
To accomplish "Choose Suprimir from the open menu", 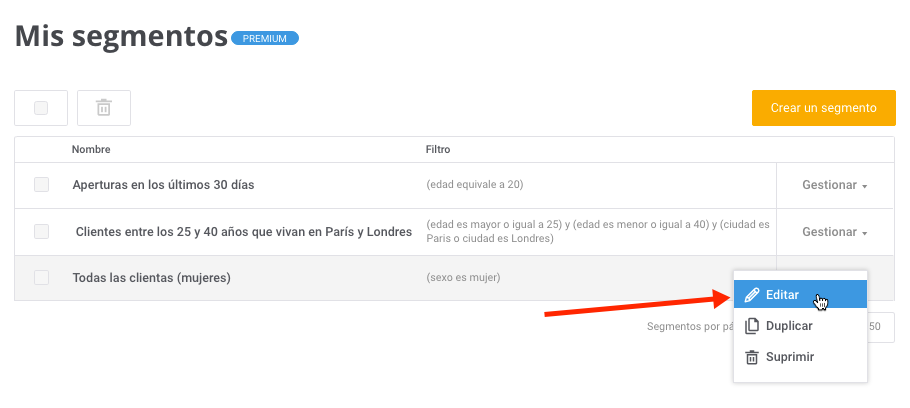I will pos(800,357).
